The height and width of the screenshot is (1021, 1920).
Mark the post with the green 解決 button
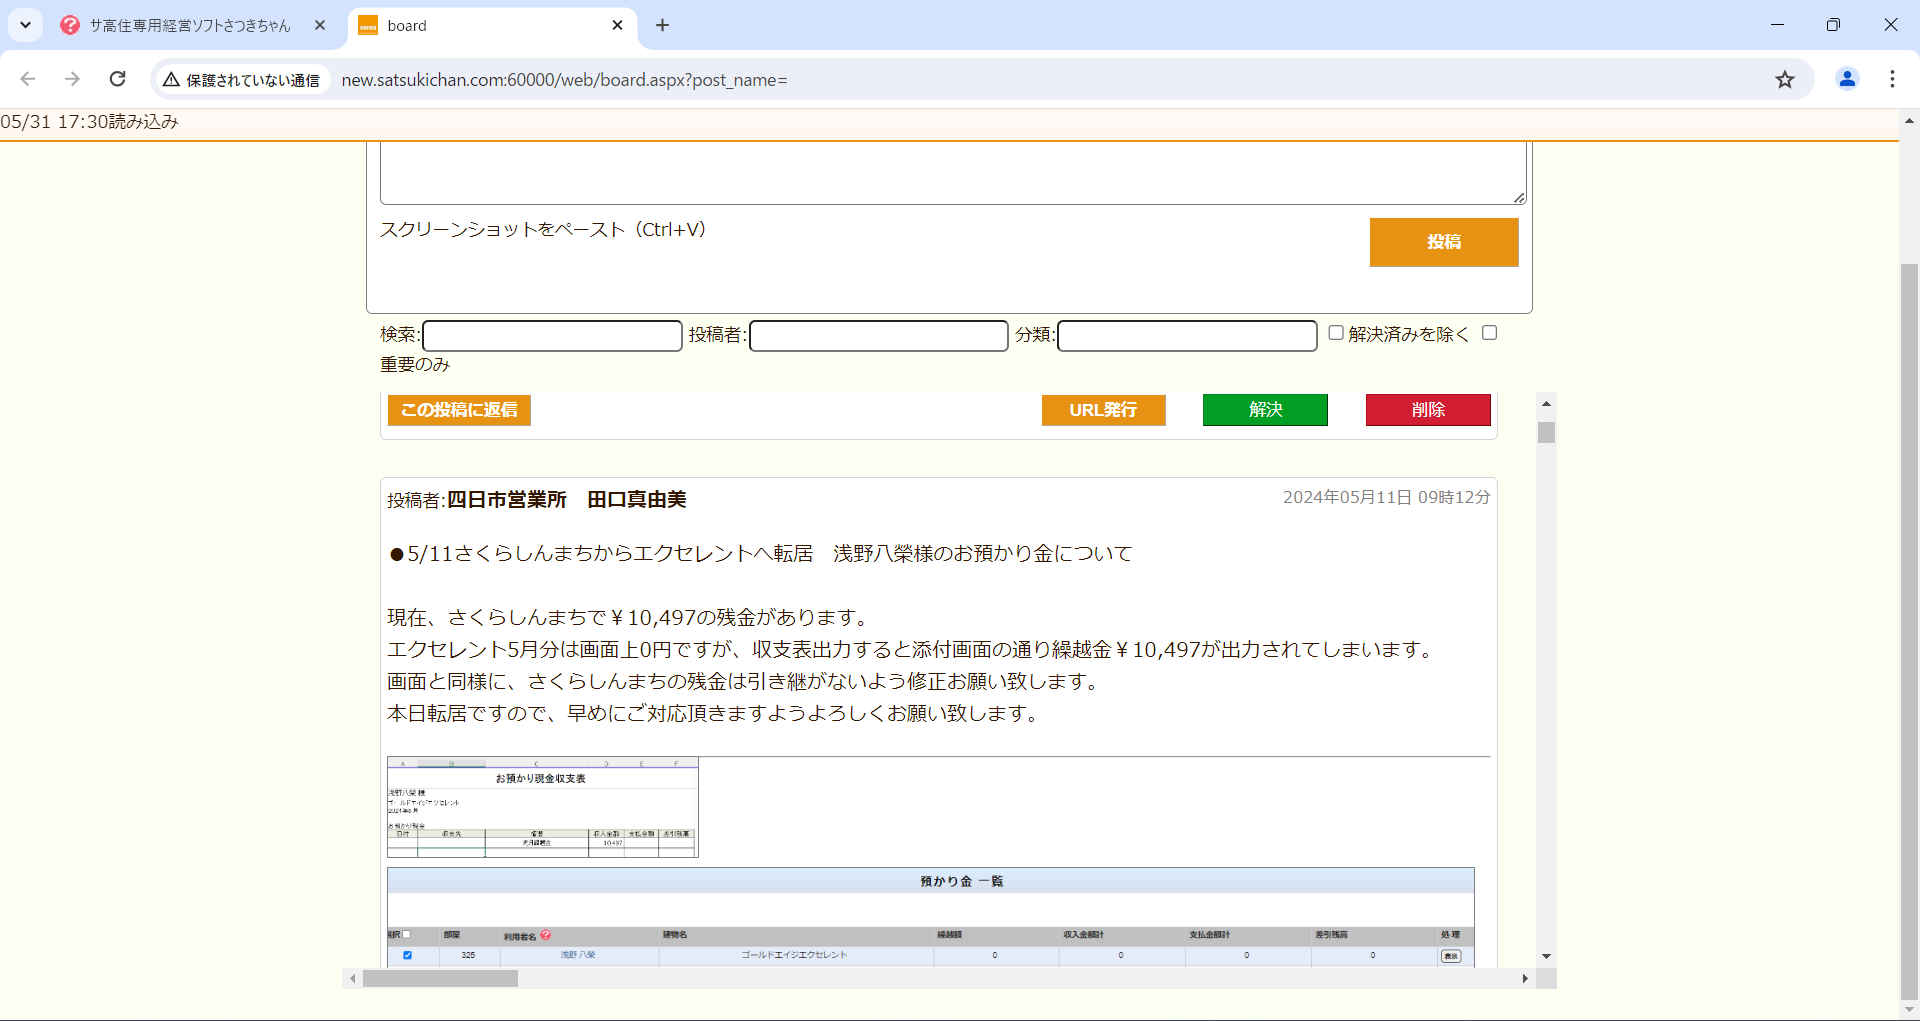point(1265,410)
